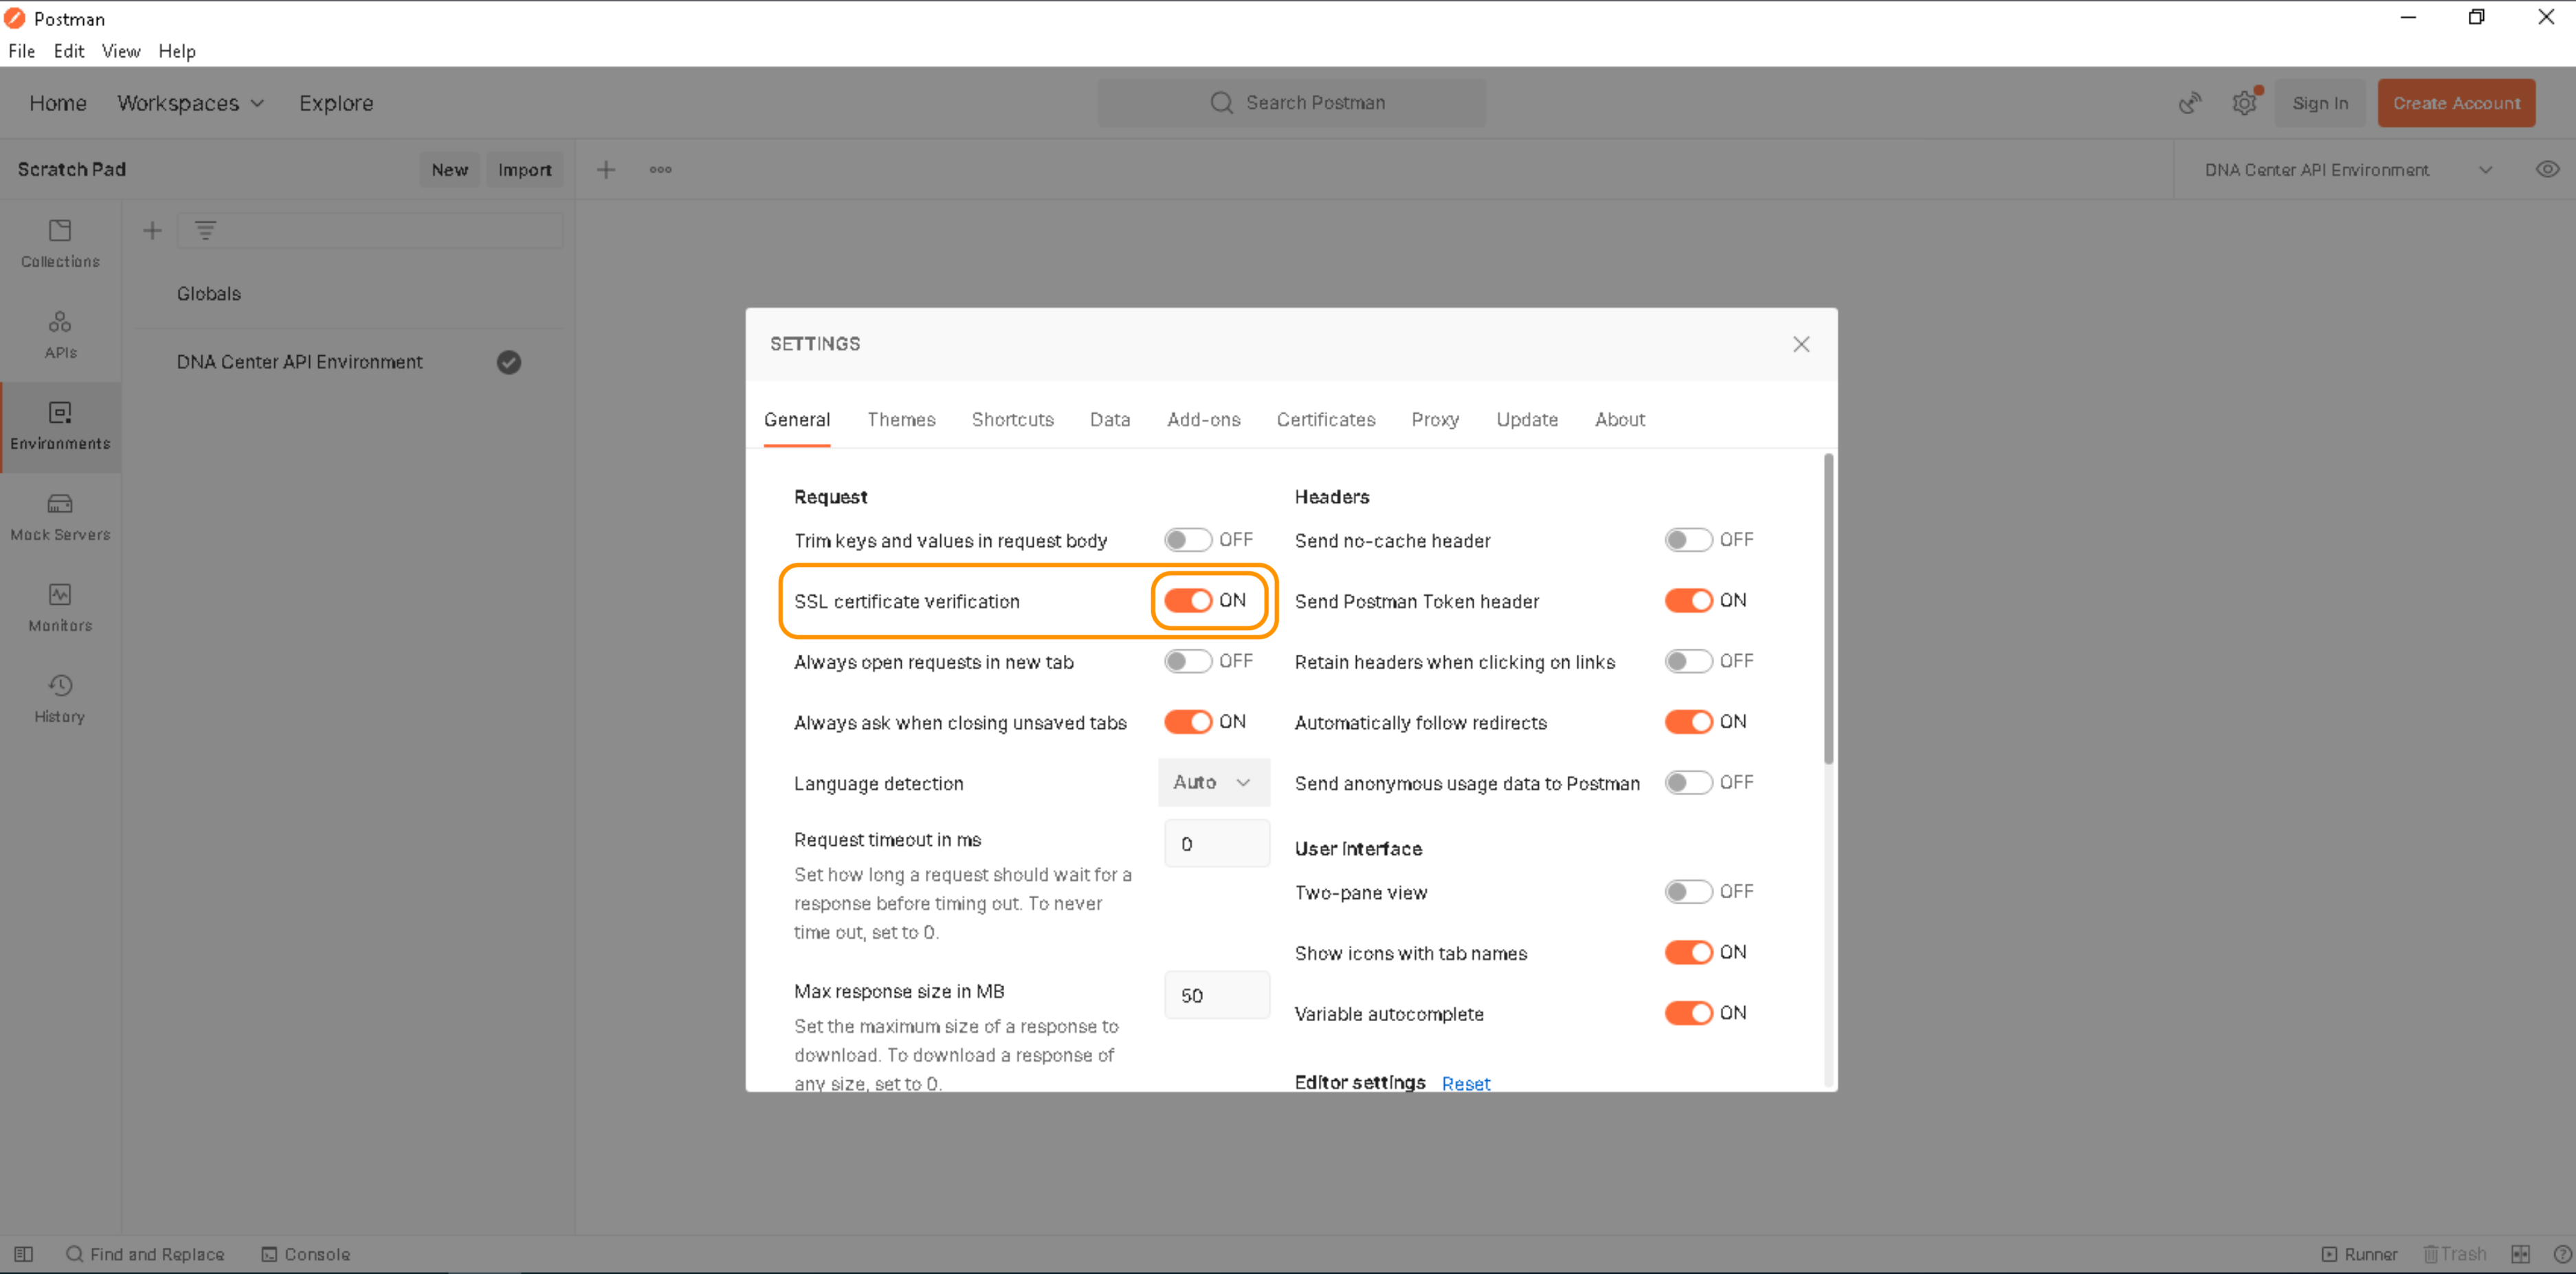The image size is (2576, 1274).
Task: Switch to the Certificates settings tab
Action: point(1325,419)
